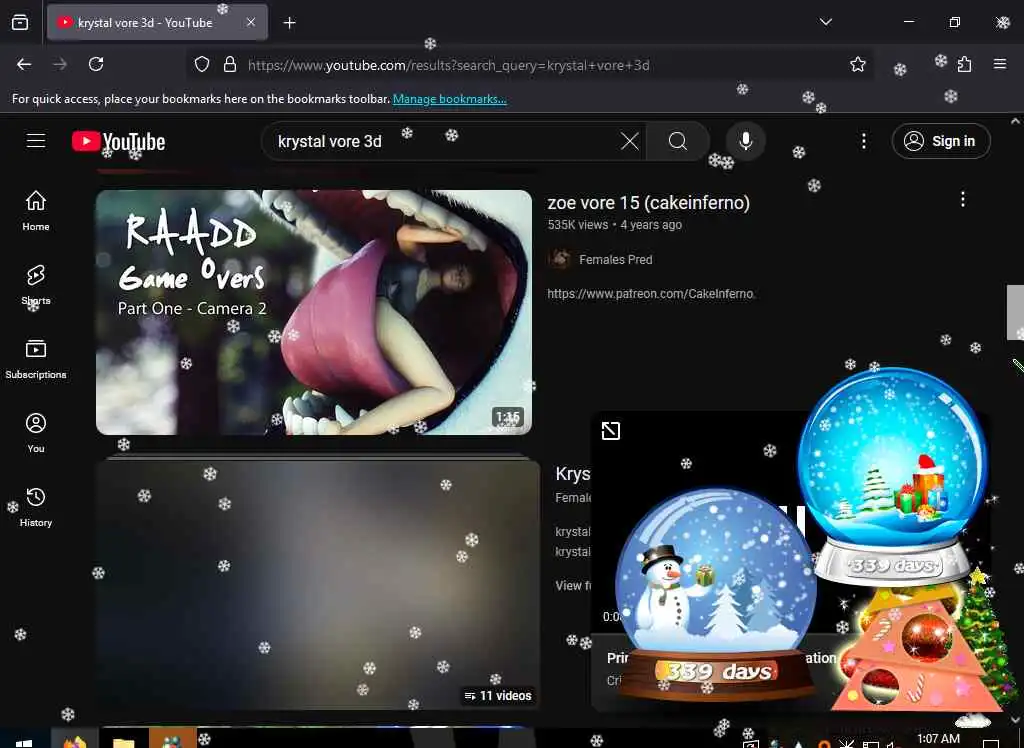The image size is (1024, 748).
Task: Open History in the sidebar
Action: [36, 506]
